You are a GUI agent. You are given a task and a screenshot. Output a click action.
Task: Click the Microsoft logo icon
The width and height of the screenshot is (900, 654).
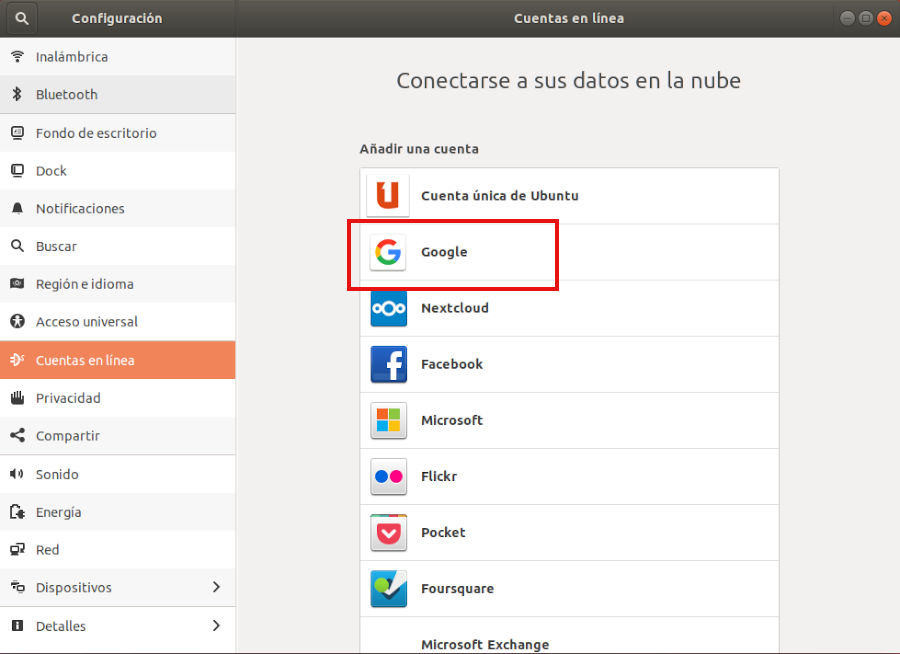pyautogui.click(x=389, y=420)
